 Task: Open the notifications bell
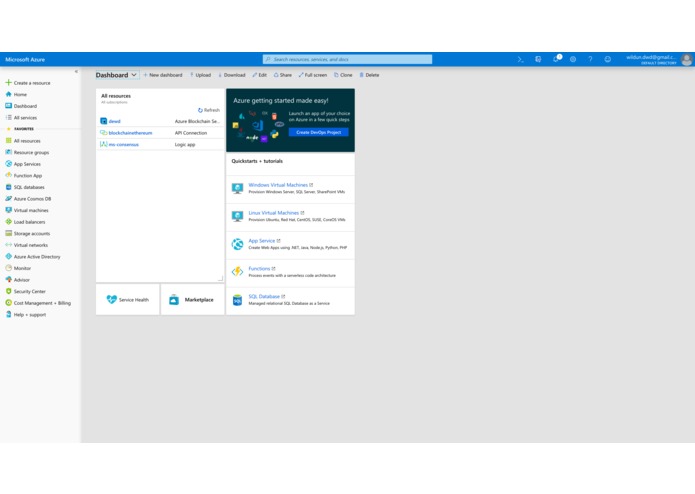point(556,59)
